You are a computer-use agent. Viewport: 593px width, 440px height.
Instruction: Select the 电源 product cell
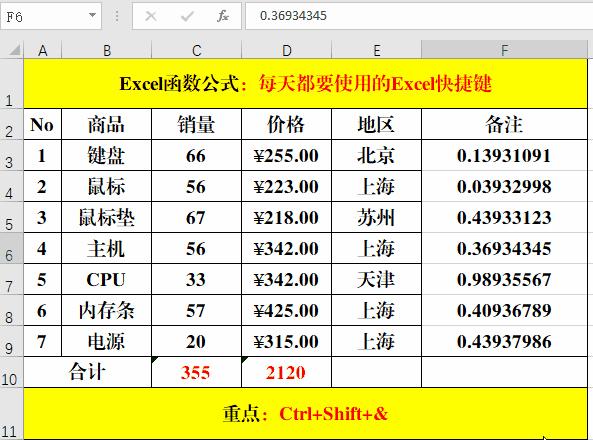pos(106,341)
